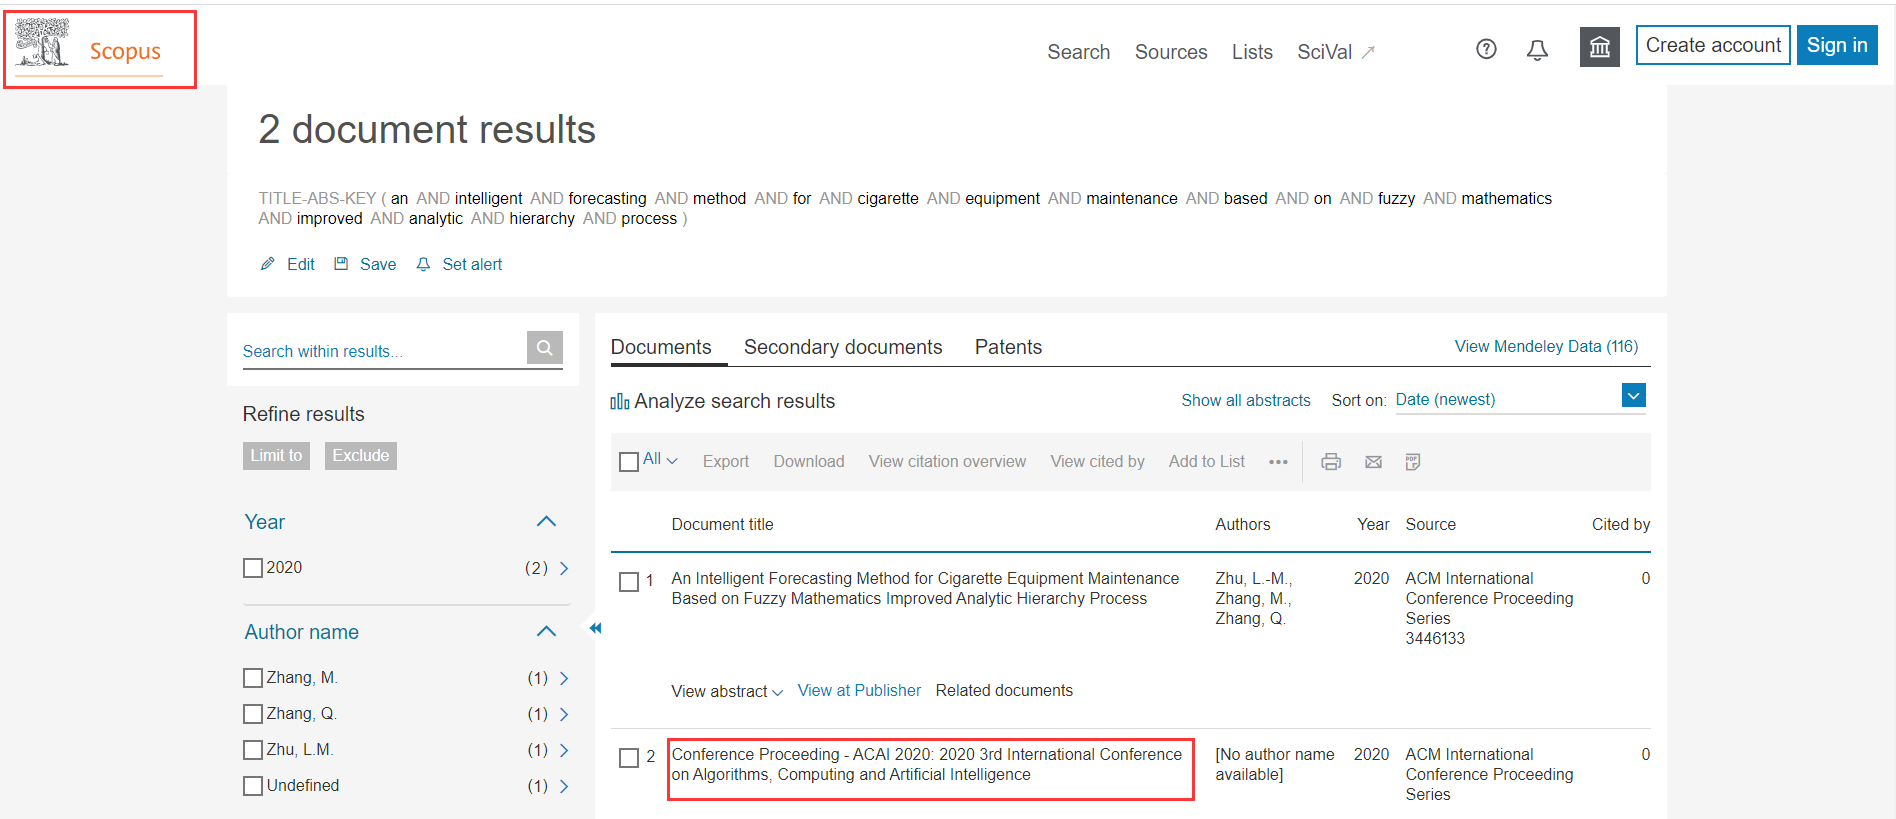
Task: Collapse the refine panel double arrow
Action: point(595,628)
